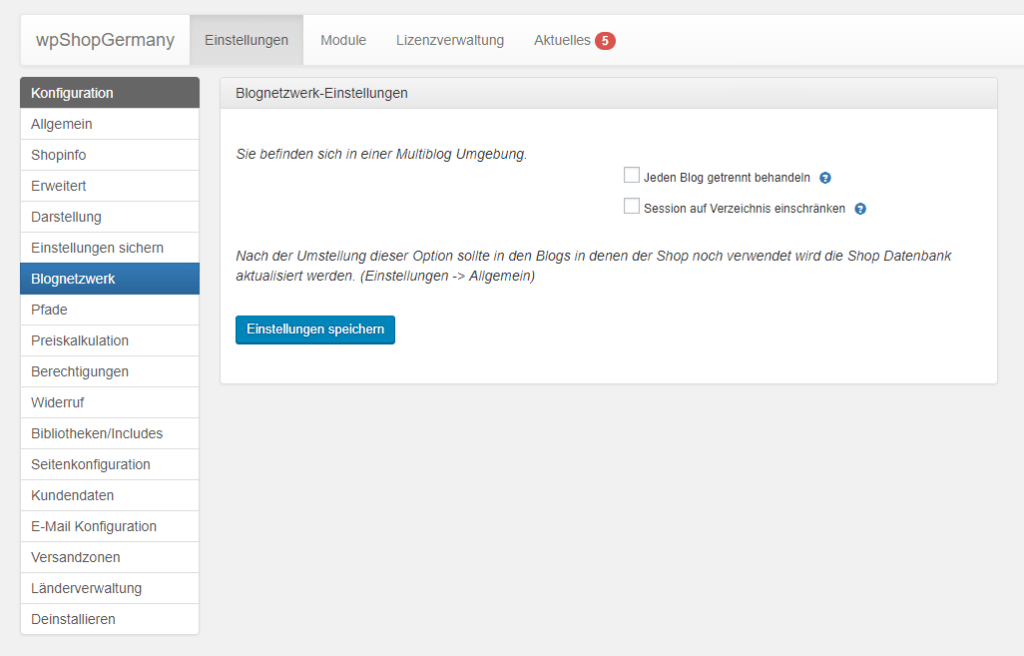Go to Preiskalkulation settings
Screen dimensions: 1024x656
pos(110,340)
